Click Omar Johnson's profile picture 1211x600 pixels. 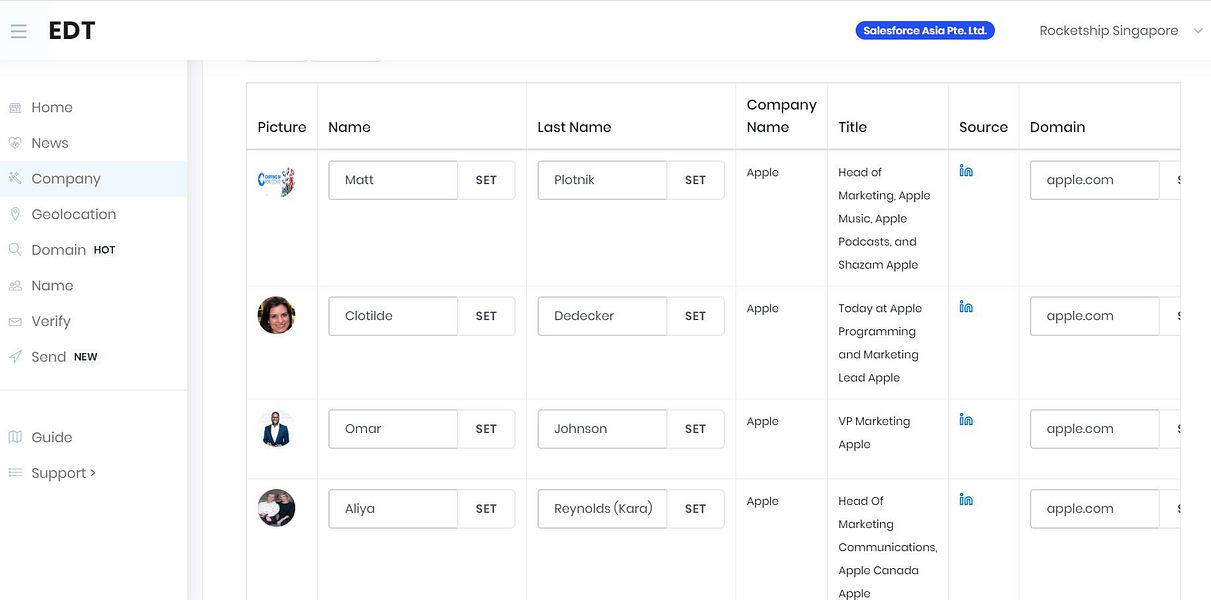[x=276, y=428]
